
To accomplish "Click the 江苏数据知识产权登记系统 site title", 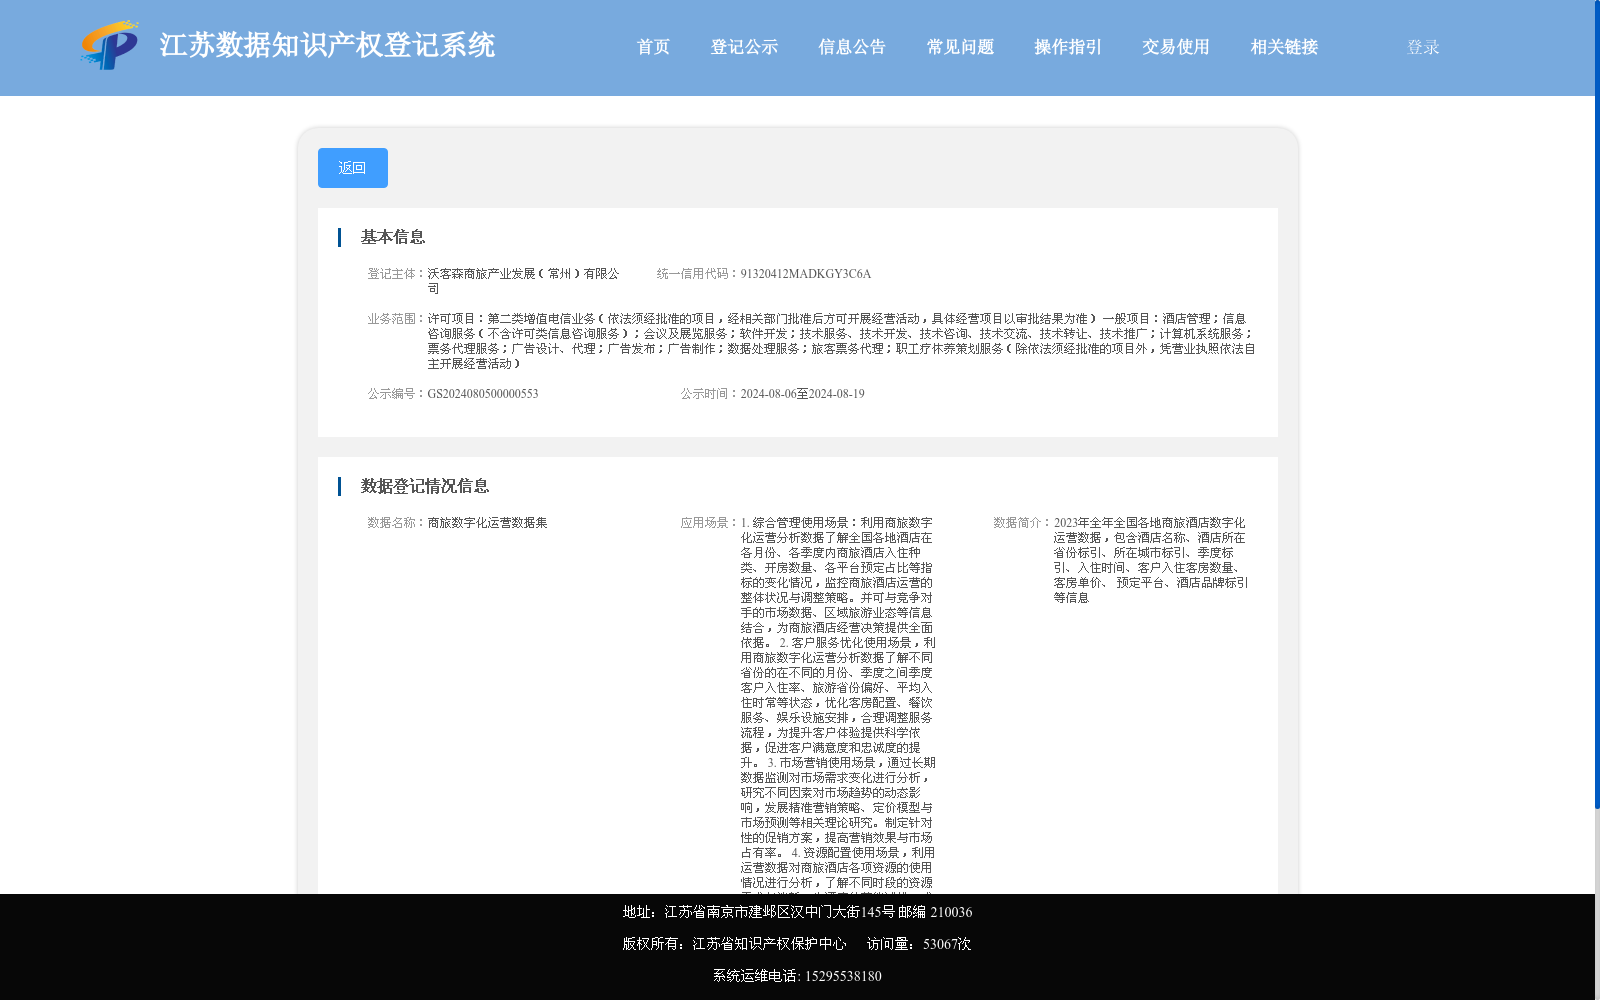I will 327,45.
